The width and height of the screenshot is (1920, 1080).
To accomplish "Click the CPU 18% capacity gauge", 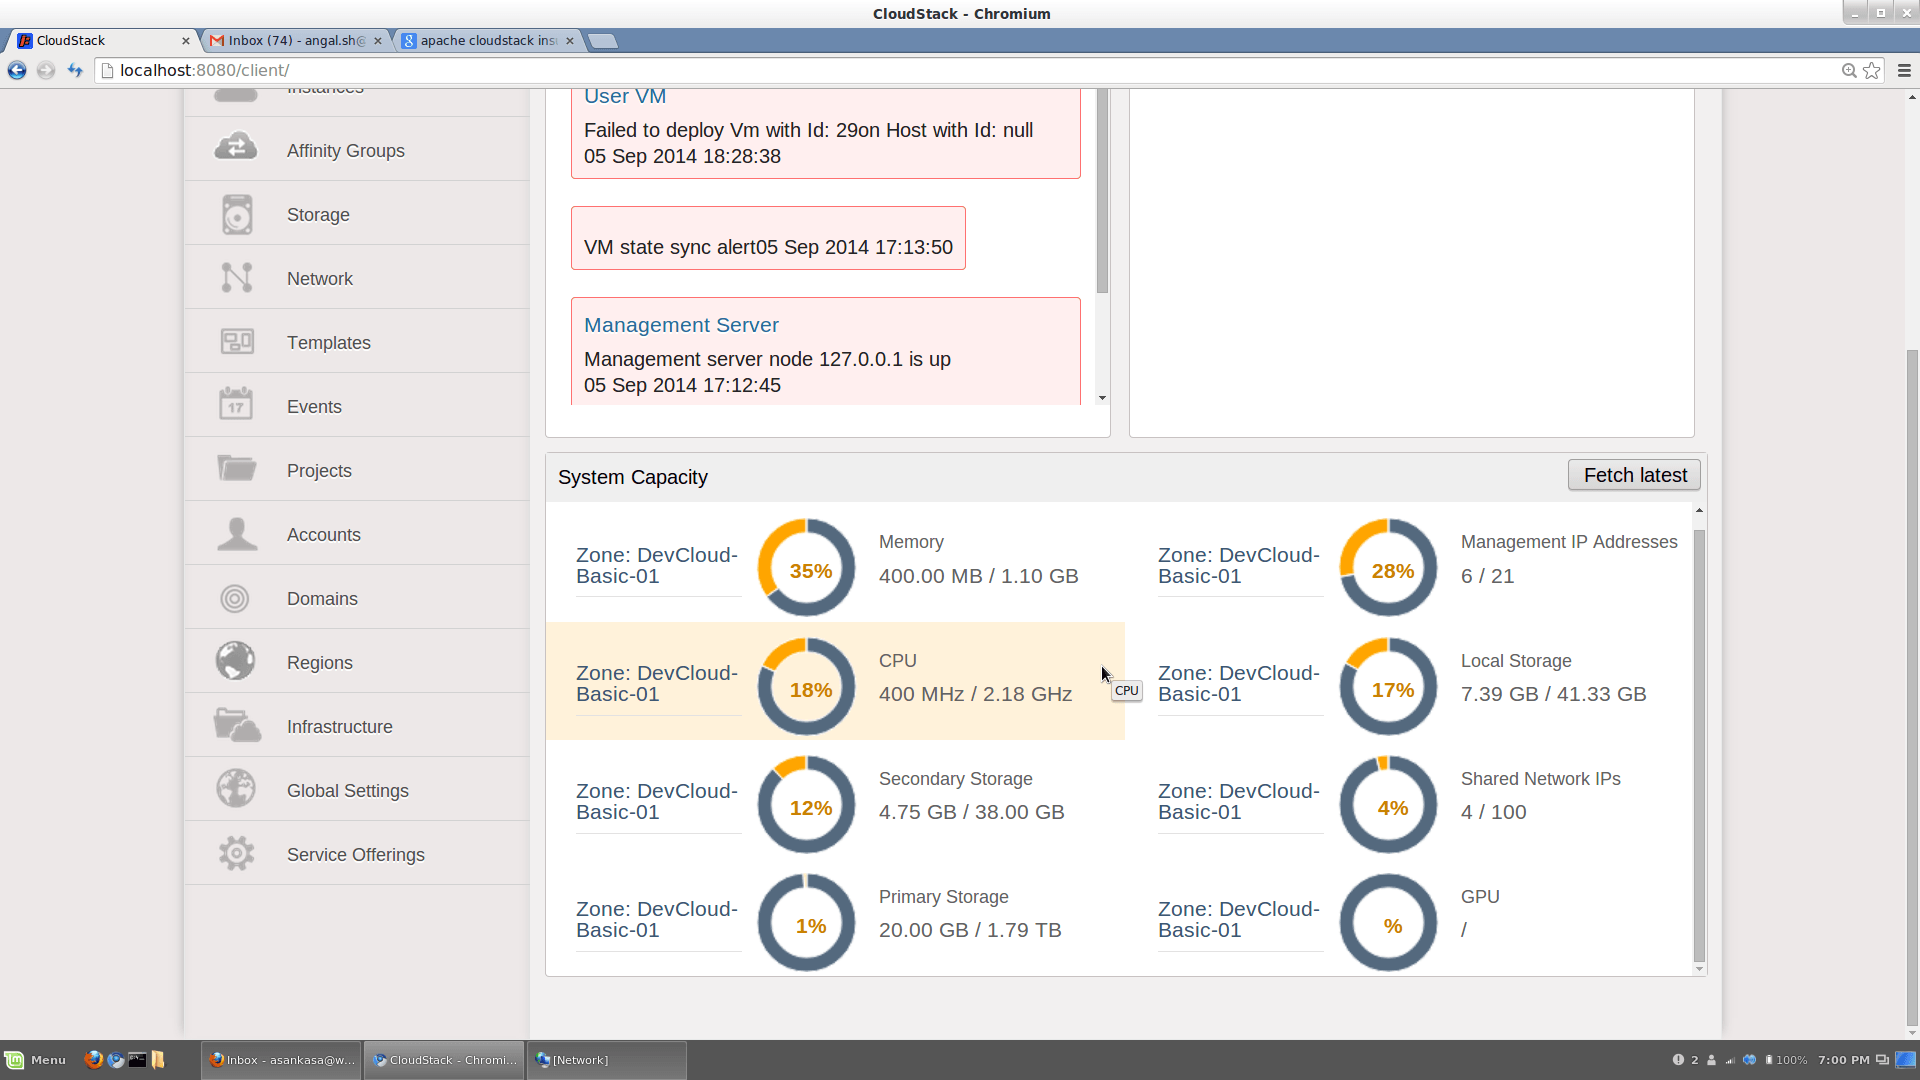I will click(x=806, y=686).
